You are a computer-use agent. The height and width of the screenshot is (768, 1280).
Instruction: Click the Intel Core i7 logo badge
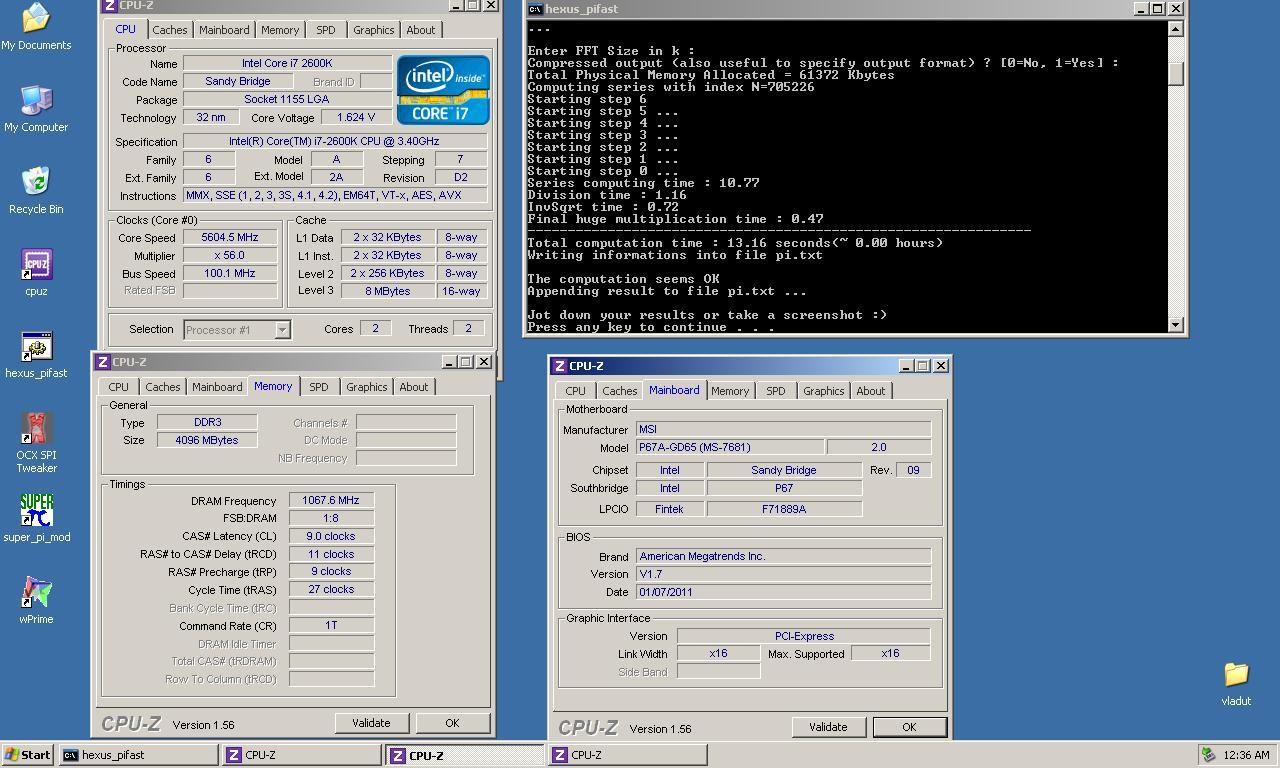(x=443, y=89)
